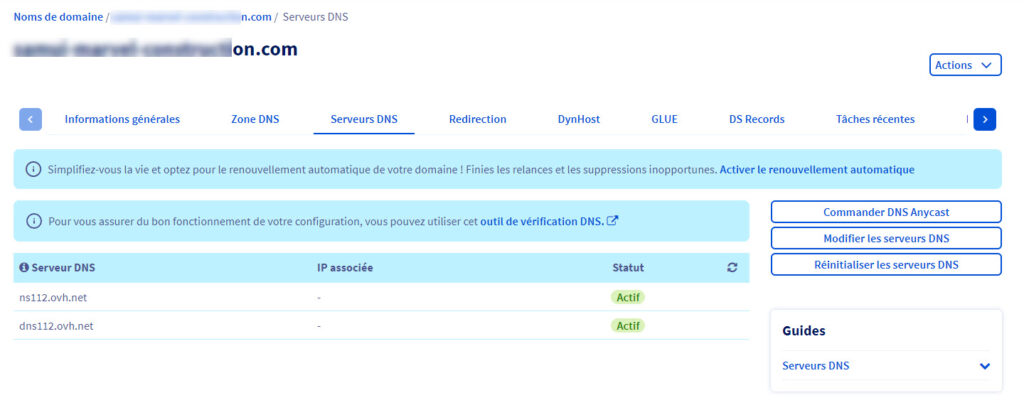Open the DS Records tab
Image resolution: width=1024 pixels, height=405 pixels.
pyautogui.click(x=756, y=119)
